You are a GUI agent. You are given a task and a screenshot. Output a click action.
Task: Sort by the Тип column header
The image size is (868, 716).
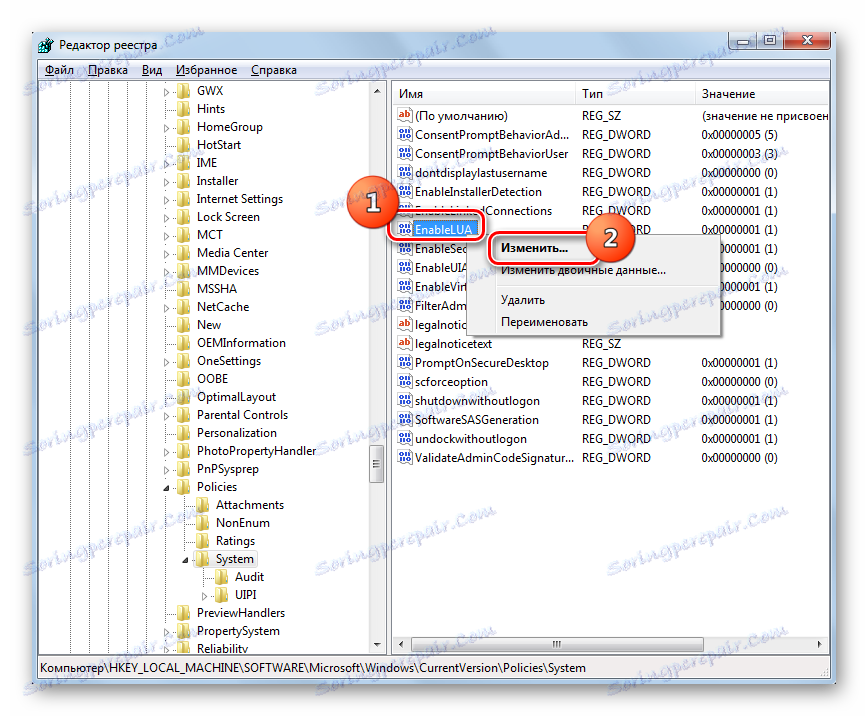pos(635,94)
